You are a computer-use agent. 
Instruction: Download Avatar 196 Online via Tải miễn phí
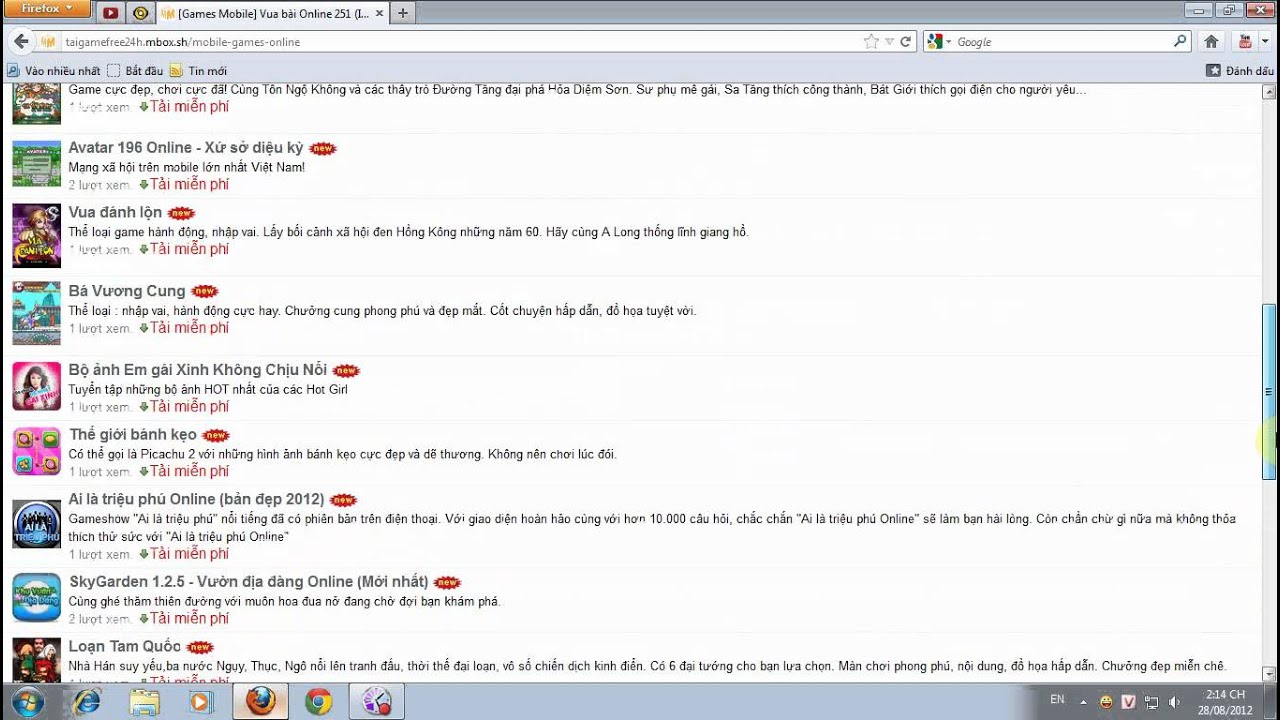click(189, 184)
